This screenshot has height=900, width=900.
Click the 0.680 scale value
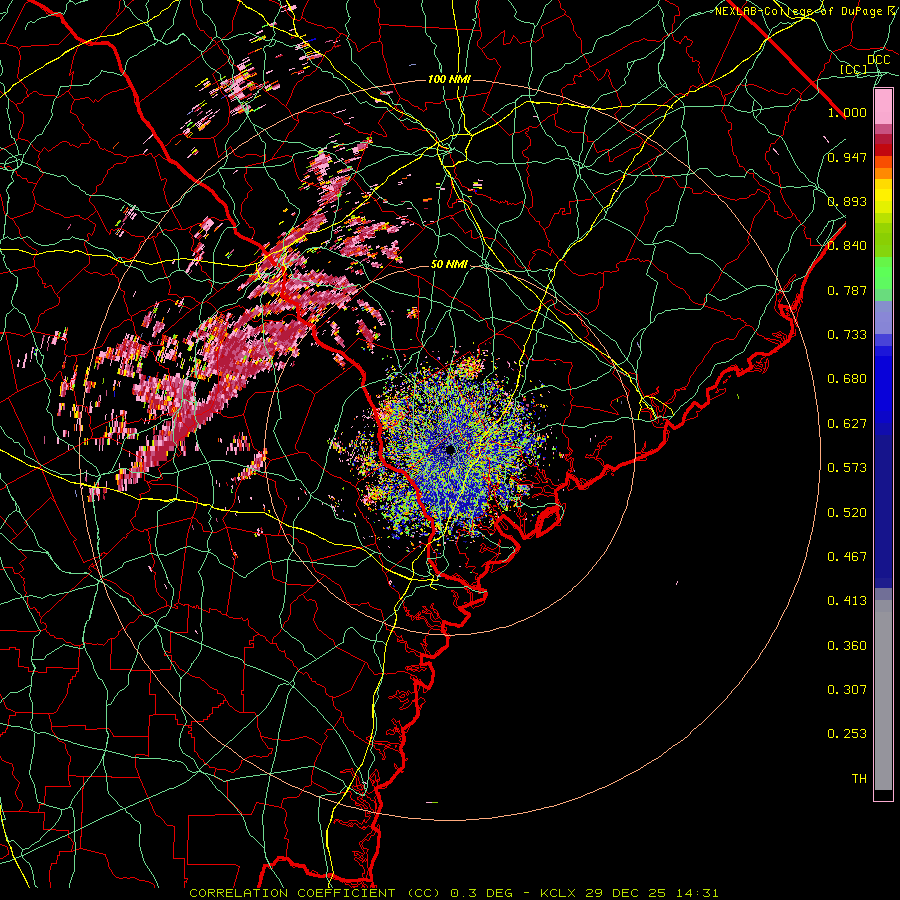click(847, 379)
